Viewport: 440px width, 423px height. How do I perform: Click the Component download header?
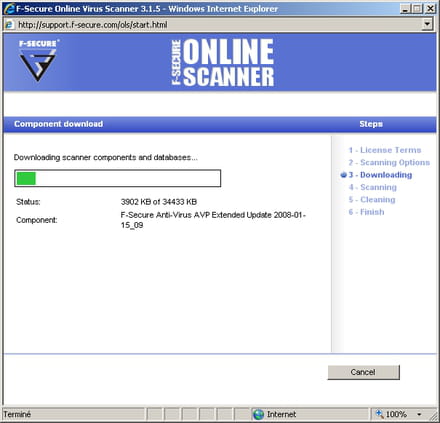click(59, 124)
